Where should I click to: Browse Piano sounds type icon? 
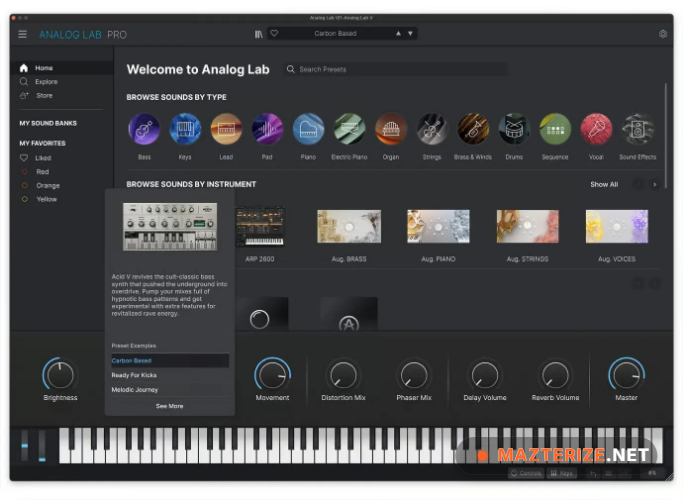coord(308,129)
